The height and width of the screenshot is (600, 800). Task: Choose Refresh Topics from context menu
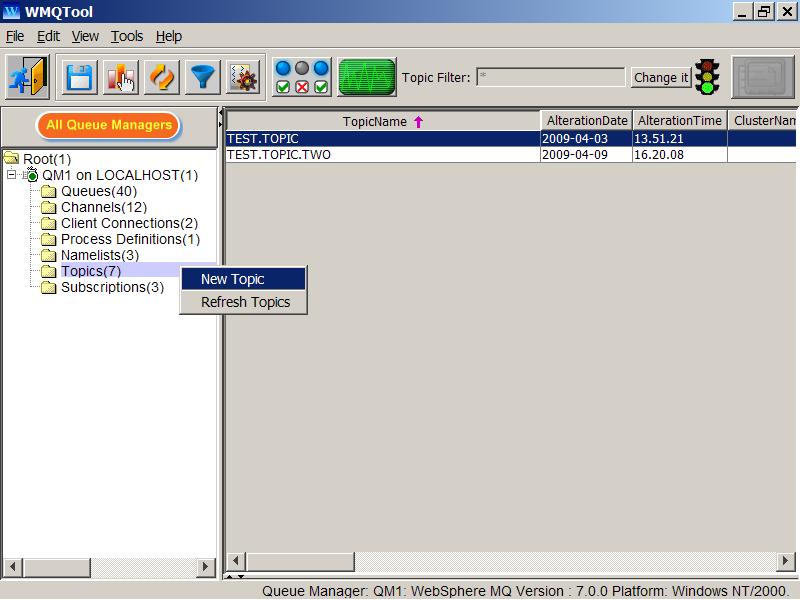point(244,302)
